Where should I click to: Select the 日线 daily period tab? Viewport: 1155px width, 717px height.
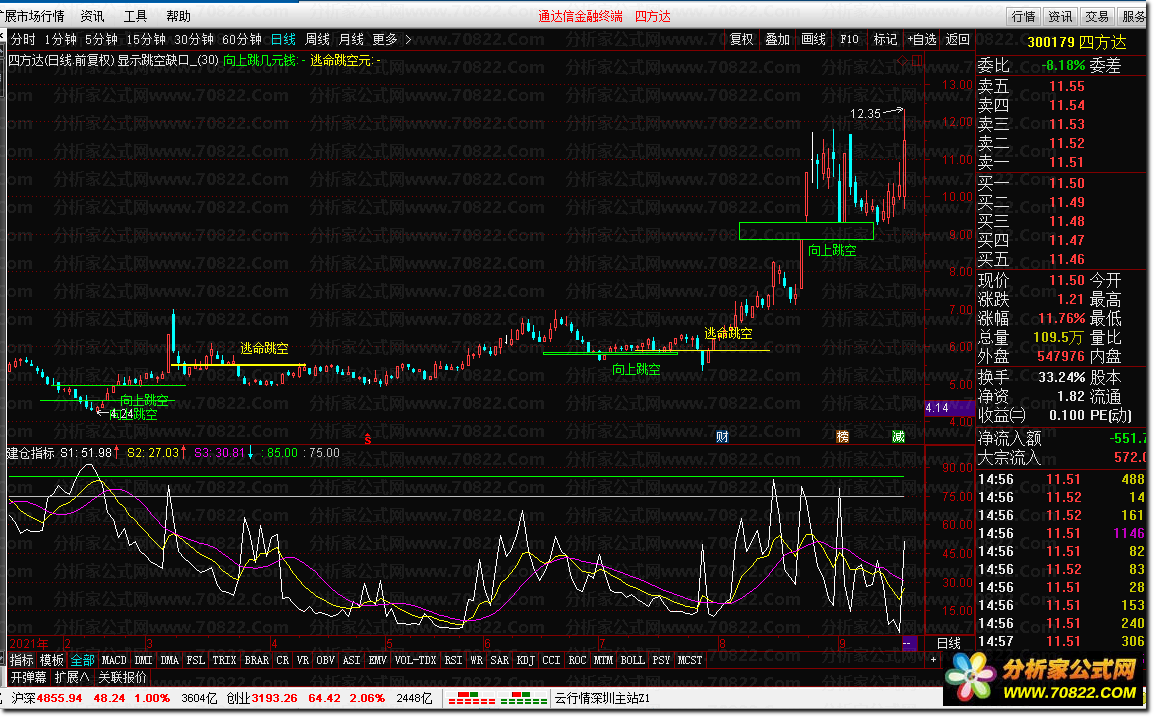click(x=283, y=40)
